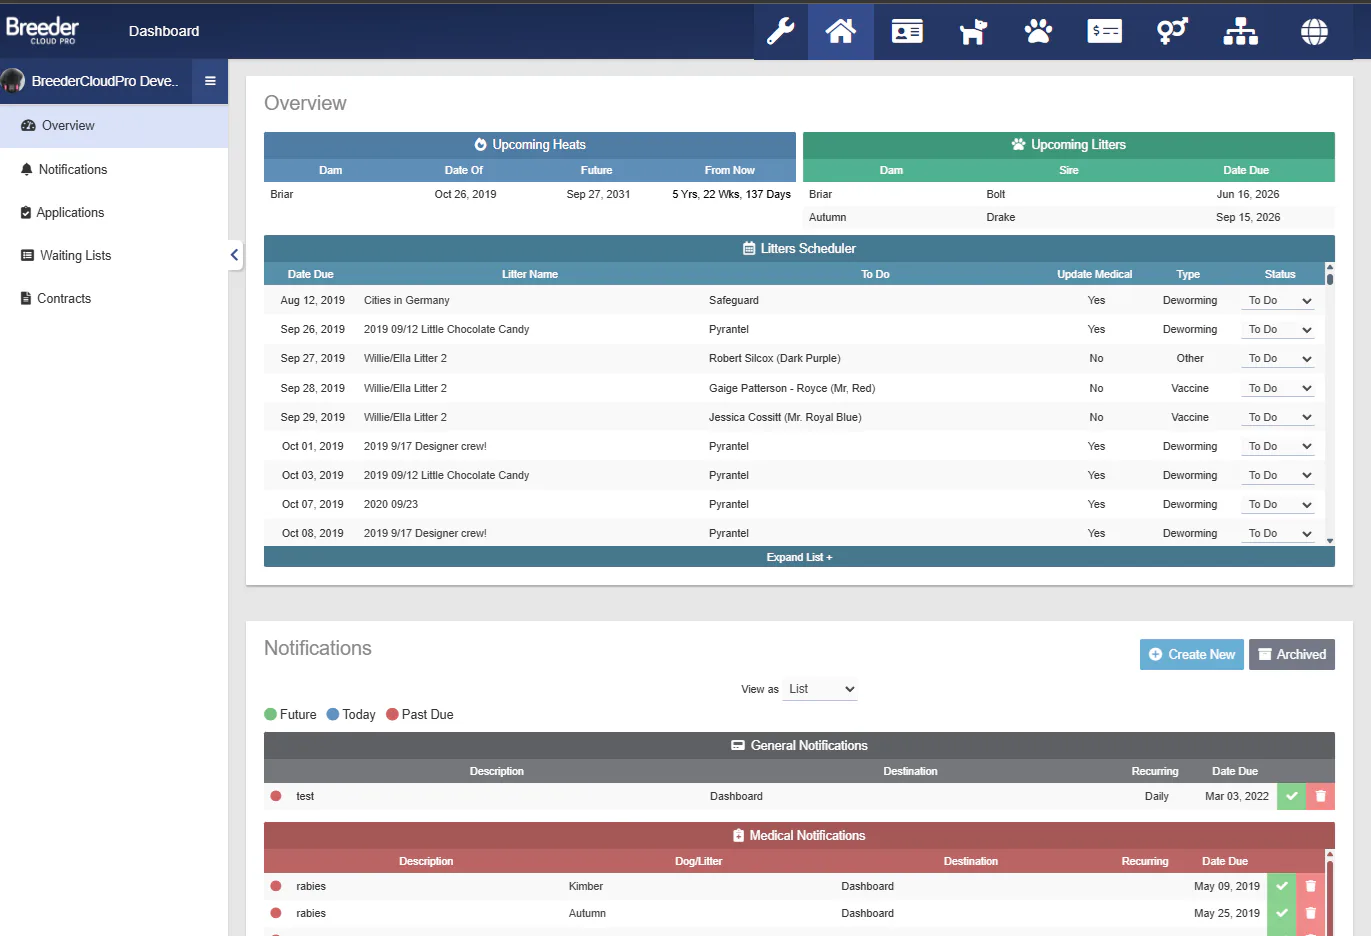Open status dropdown for Jessica Cossitt row
Screen dimensions: 1371x936
[x=1279, y=417]
